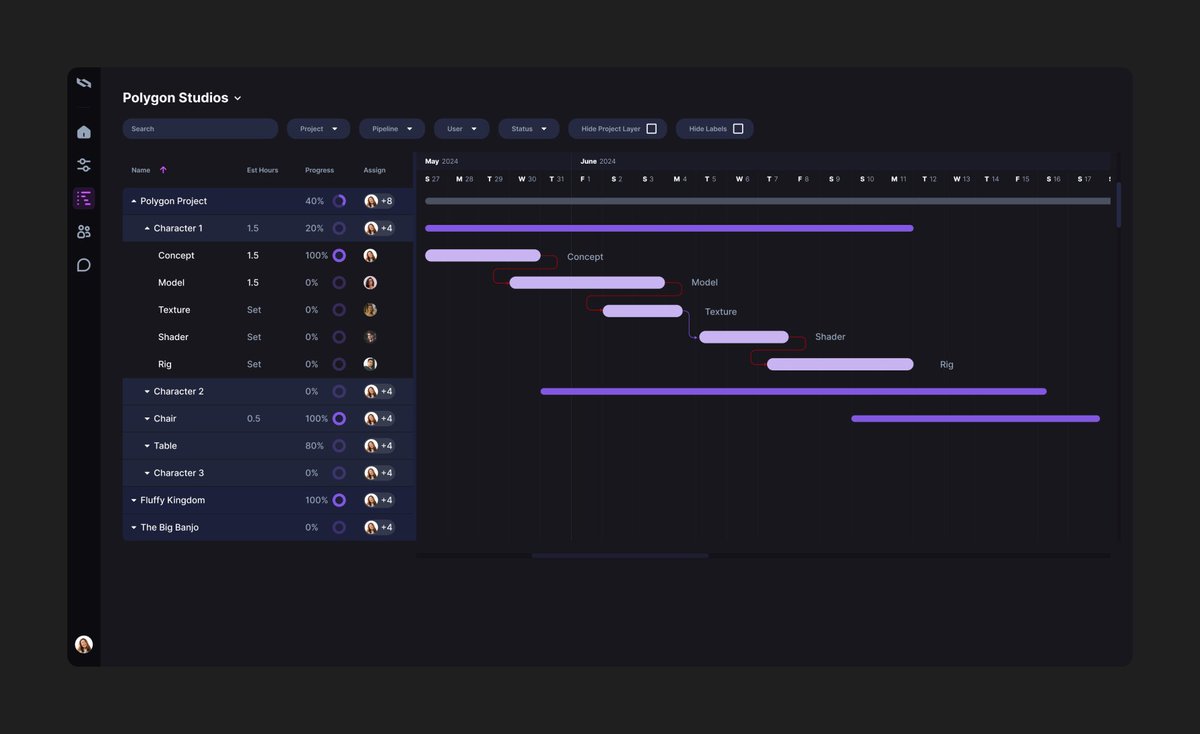Image resolution: width=1200 pixels, height=734 pixels.
Task: Click the Shader row assignee avatar
Action: coord(370,337)
